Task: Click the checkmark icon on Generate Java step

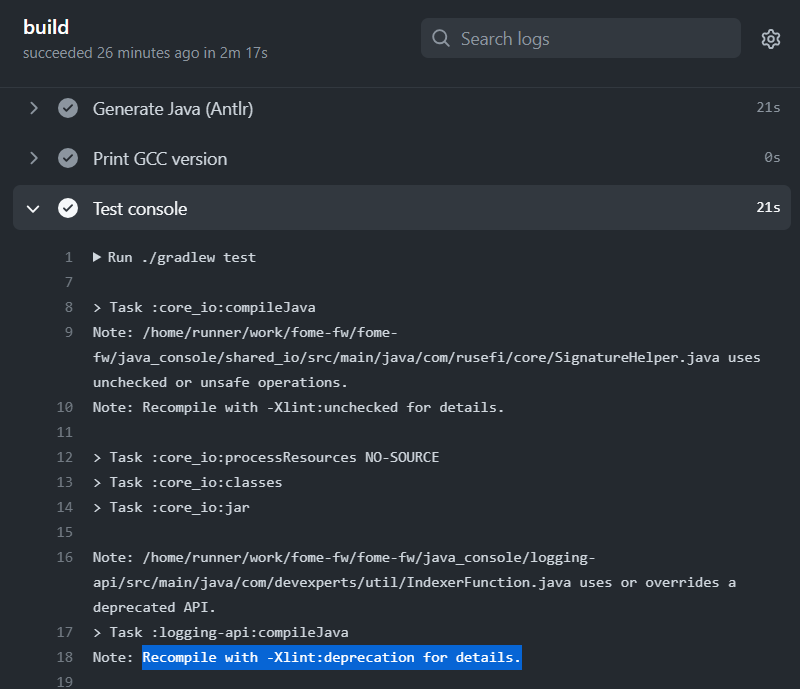Action: click(68, 108)
